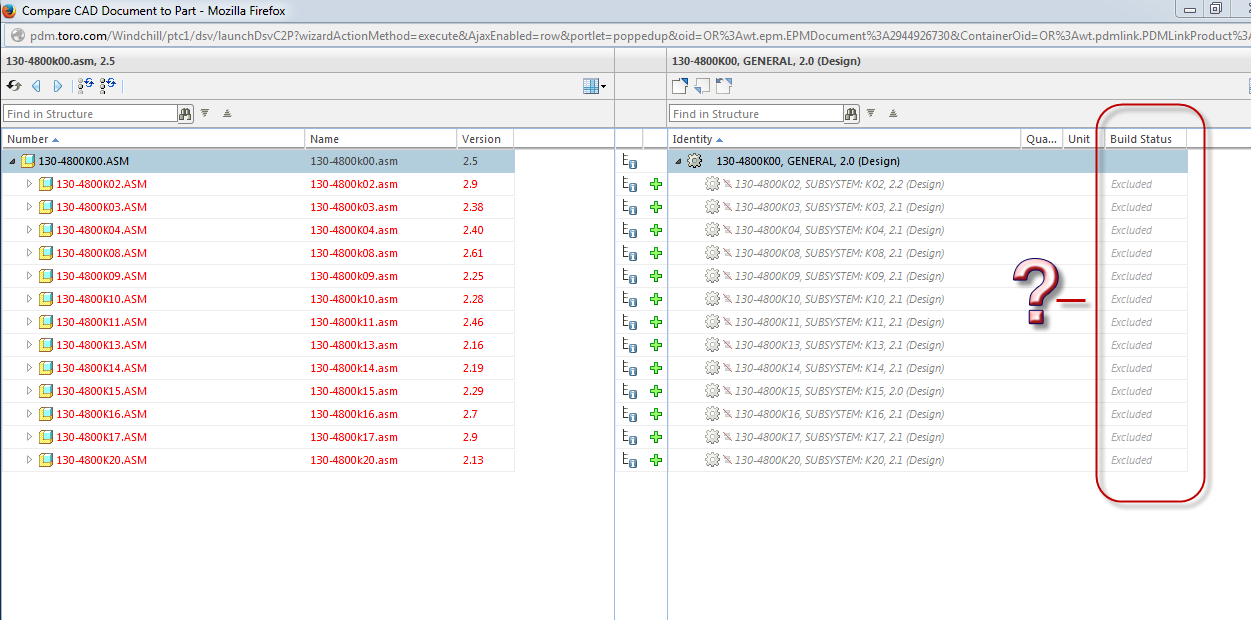The width and height of the screenshot is (1251, 620).
Task: Open the table view dropdown icon
Action: point(595,86)
